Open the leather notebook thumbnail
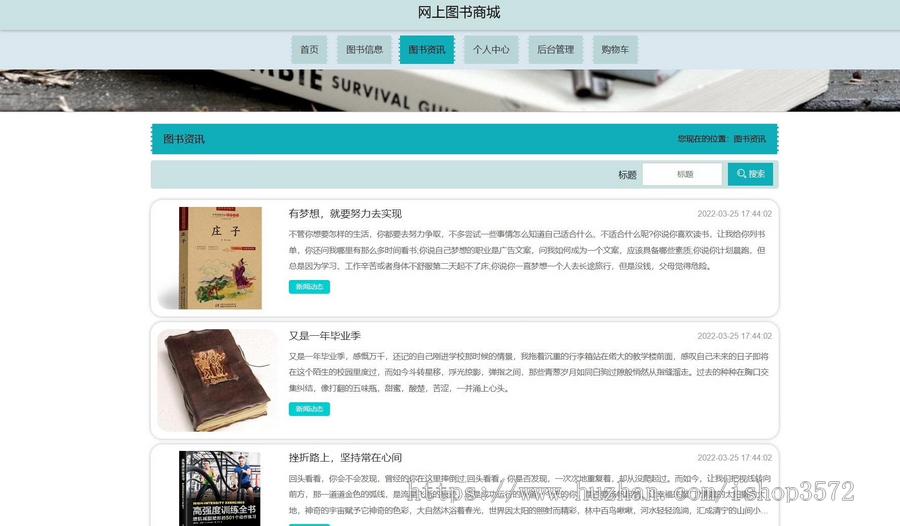This screenshot has height=526, width=900. tap(217, 380)
